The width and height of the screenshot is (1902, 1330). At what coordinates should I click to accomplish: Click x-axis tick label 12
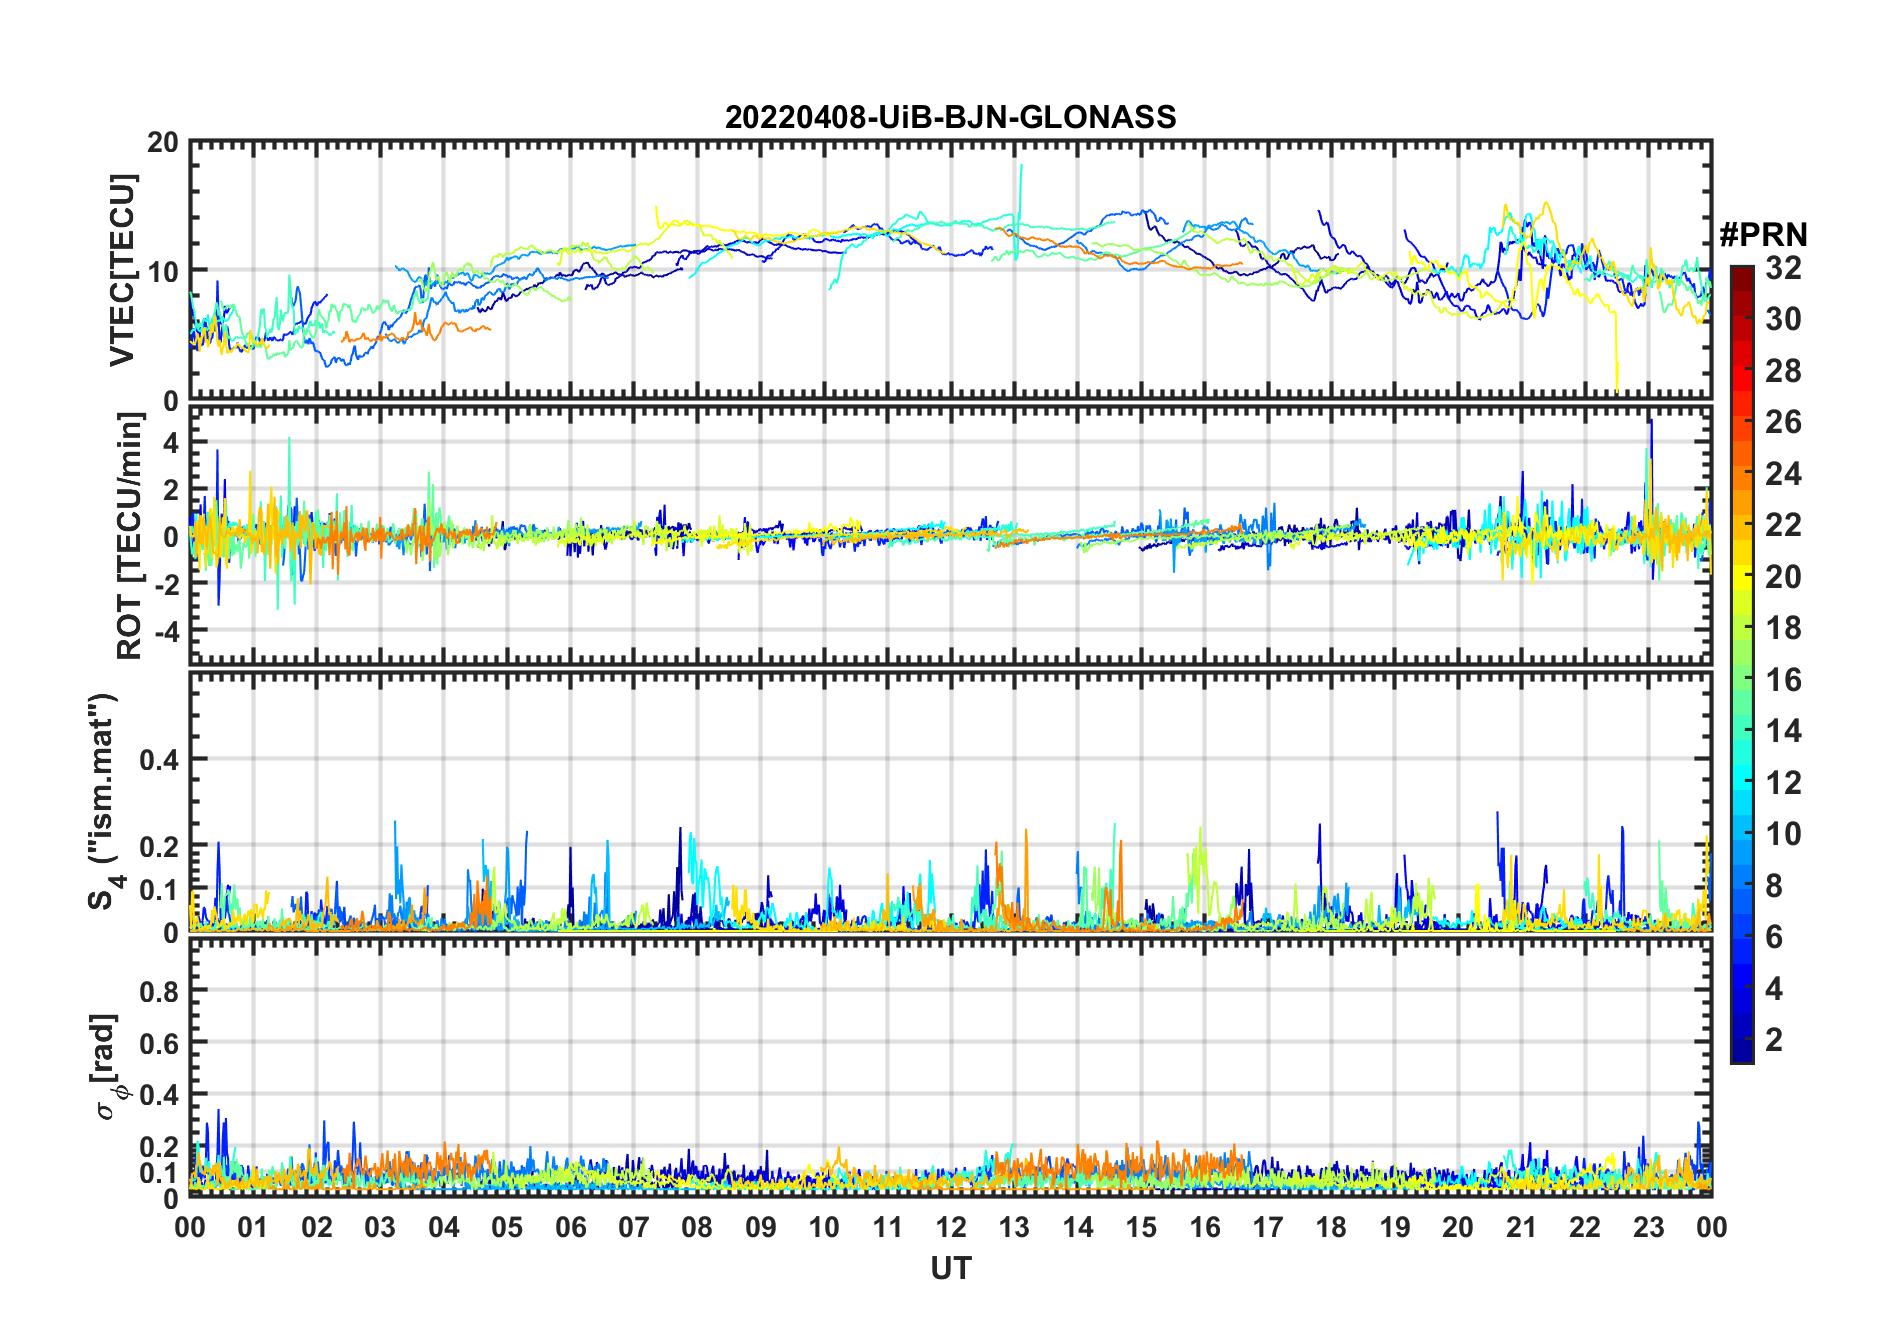point(950,1227)
